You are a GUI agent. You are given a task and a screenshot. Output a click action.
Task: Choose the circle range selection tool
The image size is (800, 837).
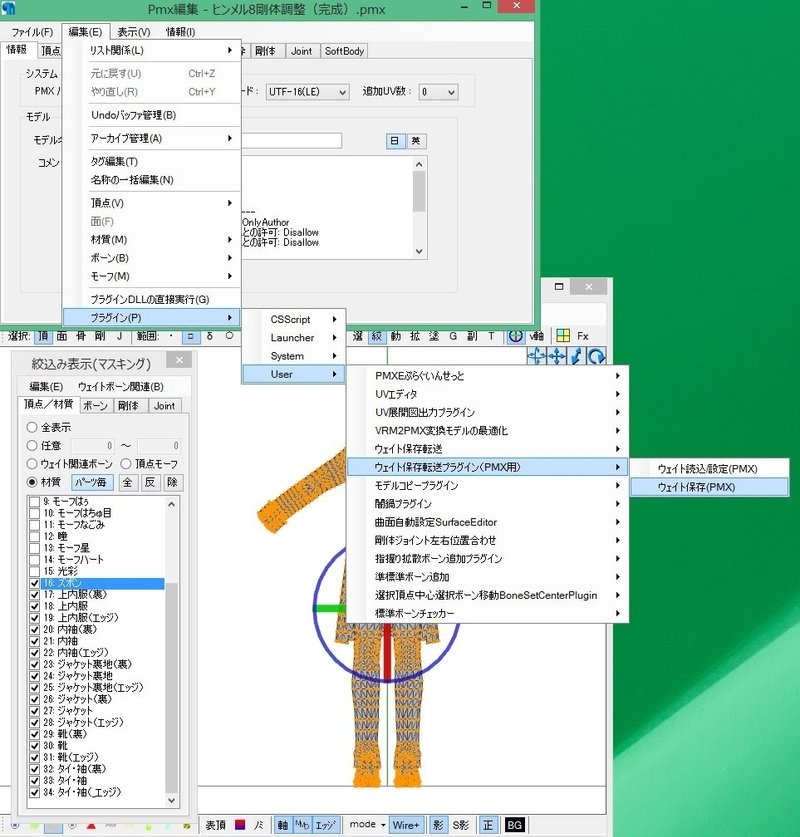coord(229,336)
